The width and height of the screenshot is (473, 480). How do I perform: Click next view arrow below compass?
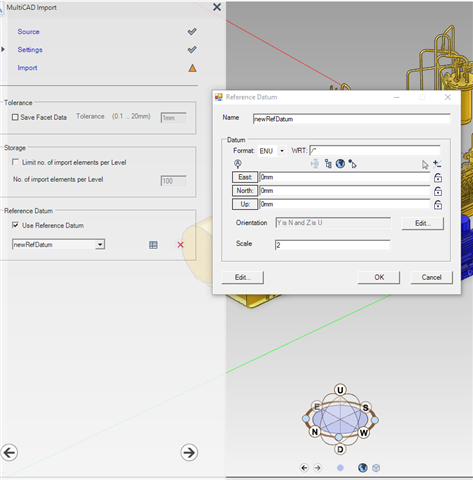[x=318, y=468]
